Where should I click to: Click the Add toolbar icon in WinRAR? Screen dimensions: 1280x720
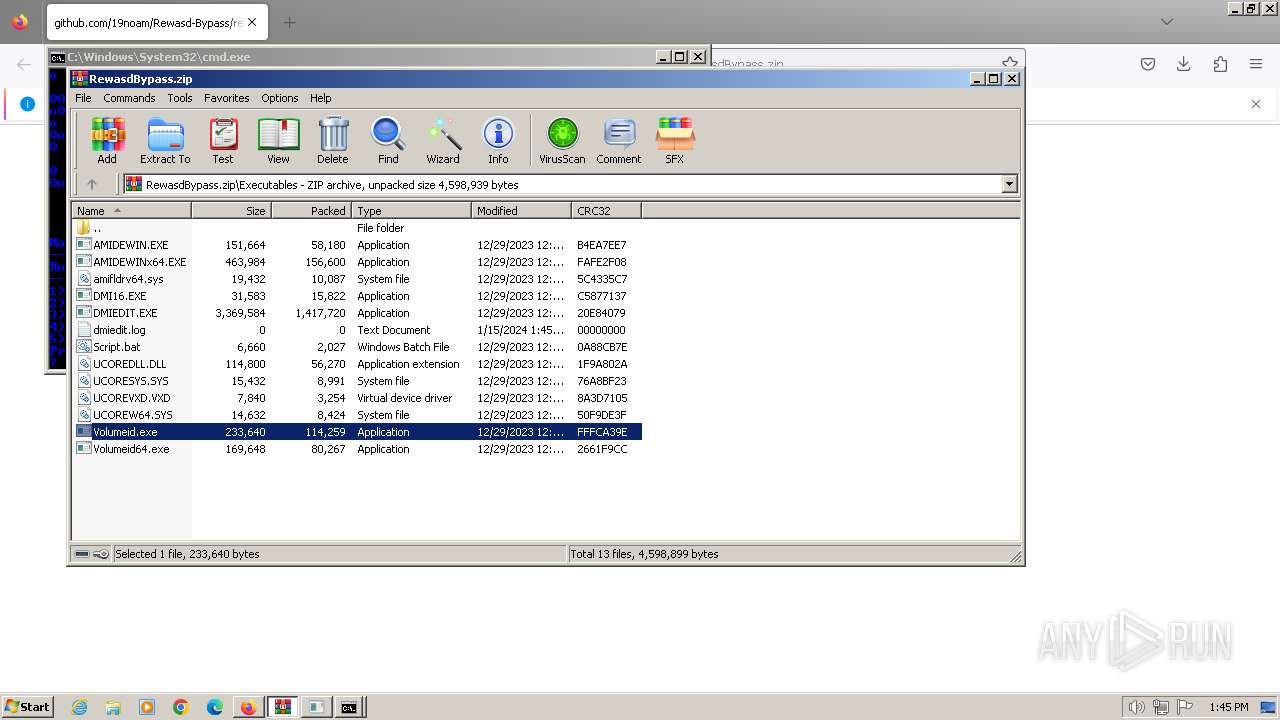click(x=107, y=141)
